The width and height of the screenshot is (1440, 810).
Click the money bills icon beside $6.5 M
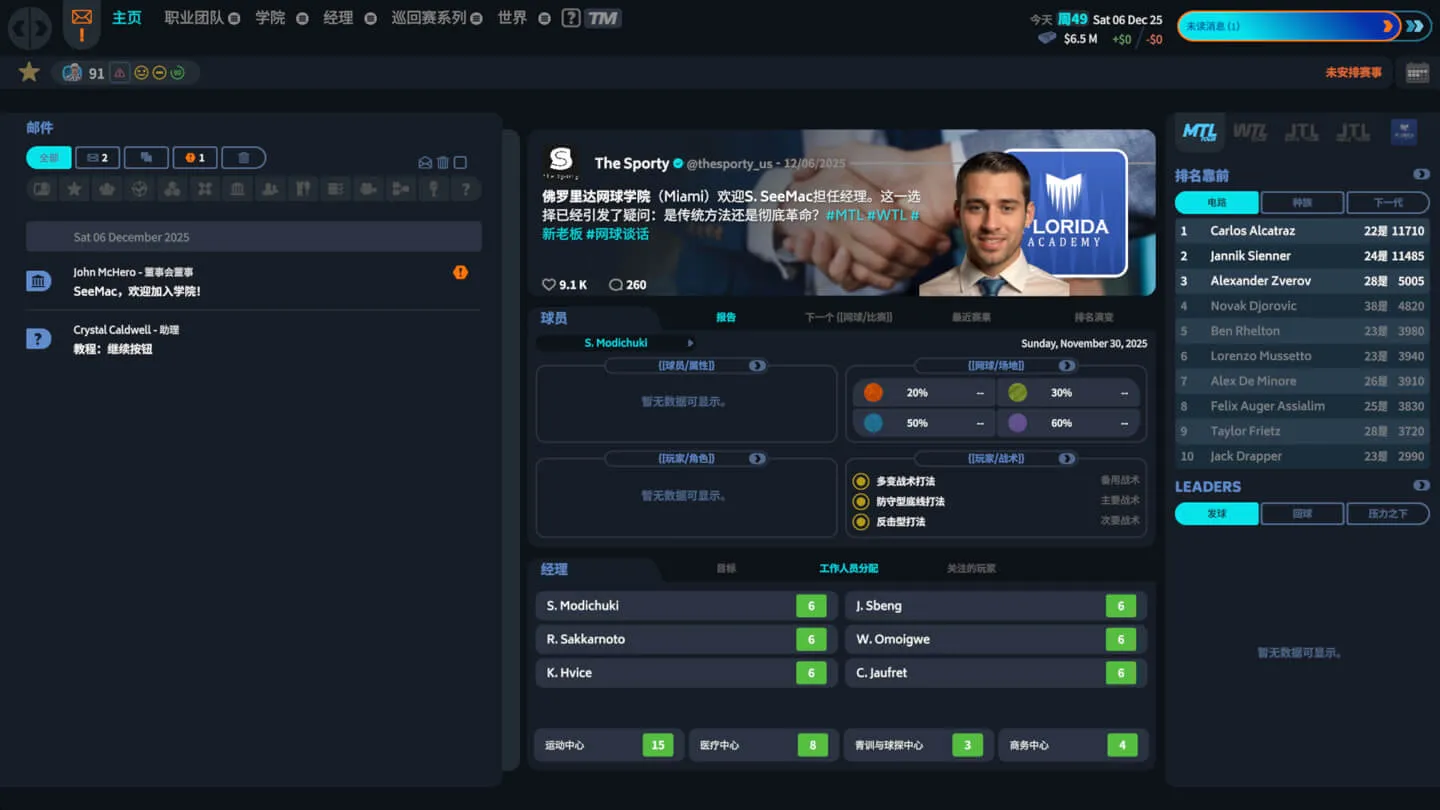click(1047, 38)
